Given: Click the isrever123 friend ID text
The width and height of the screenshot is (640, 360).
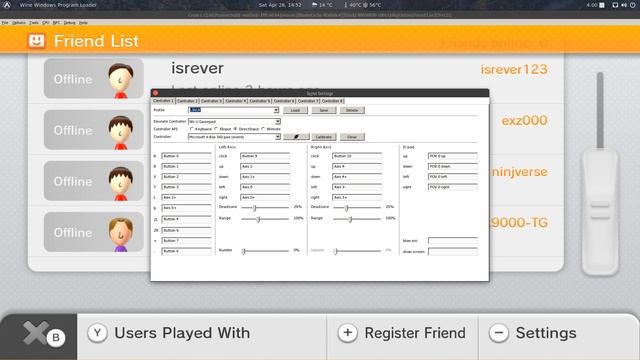Looking at the screenshot, I should pyautogui.click(x=514, y=69).
